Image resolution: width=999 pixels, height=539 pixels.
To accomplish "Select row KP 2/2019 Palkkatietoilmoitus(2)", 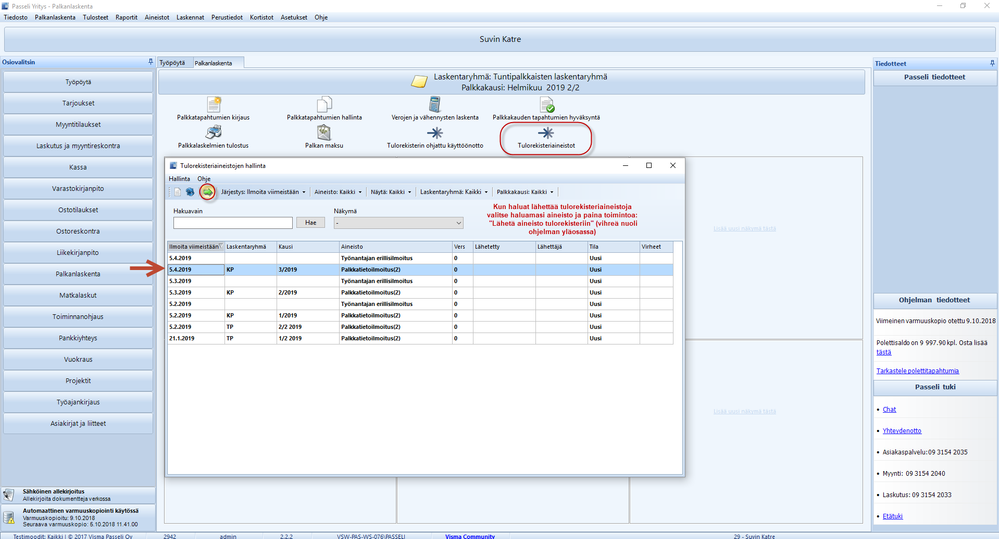I will tap(420, 292).
